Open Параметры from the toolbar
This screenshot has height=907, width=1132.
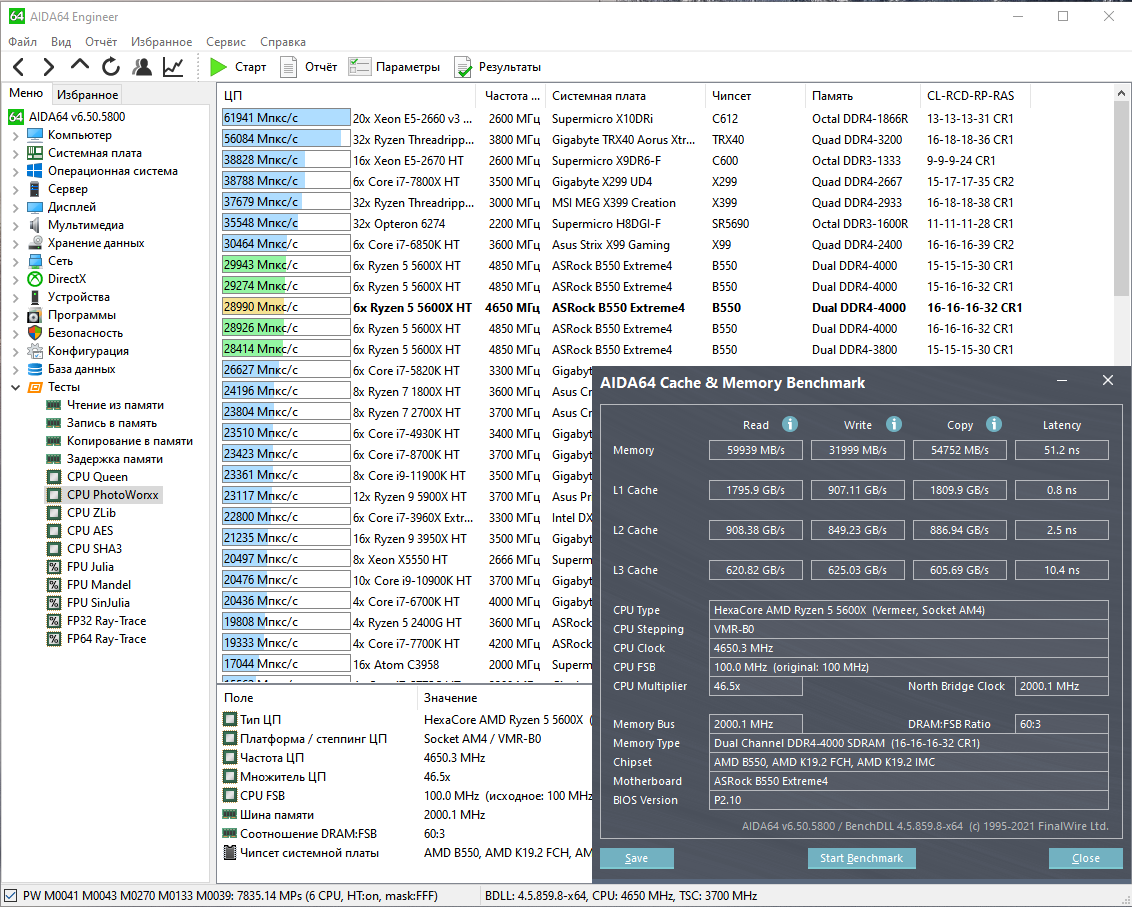[394, 67]
